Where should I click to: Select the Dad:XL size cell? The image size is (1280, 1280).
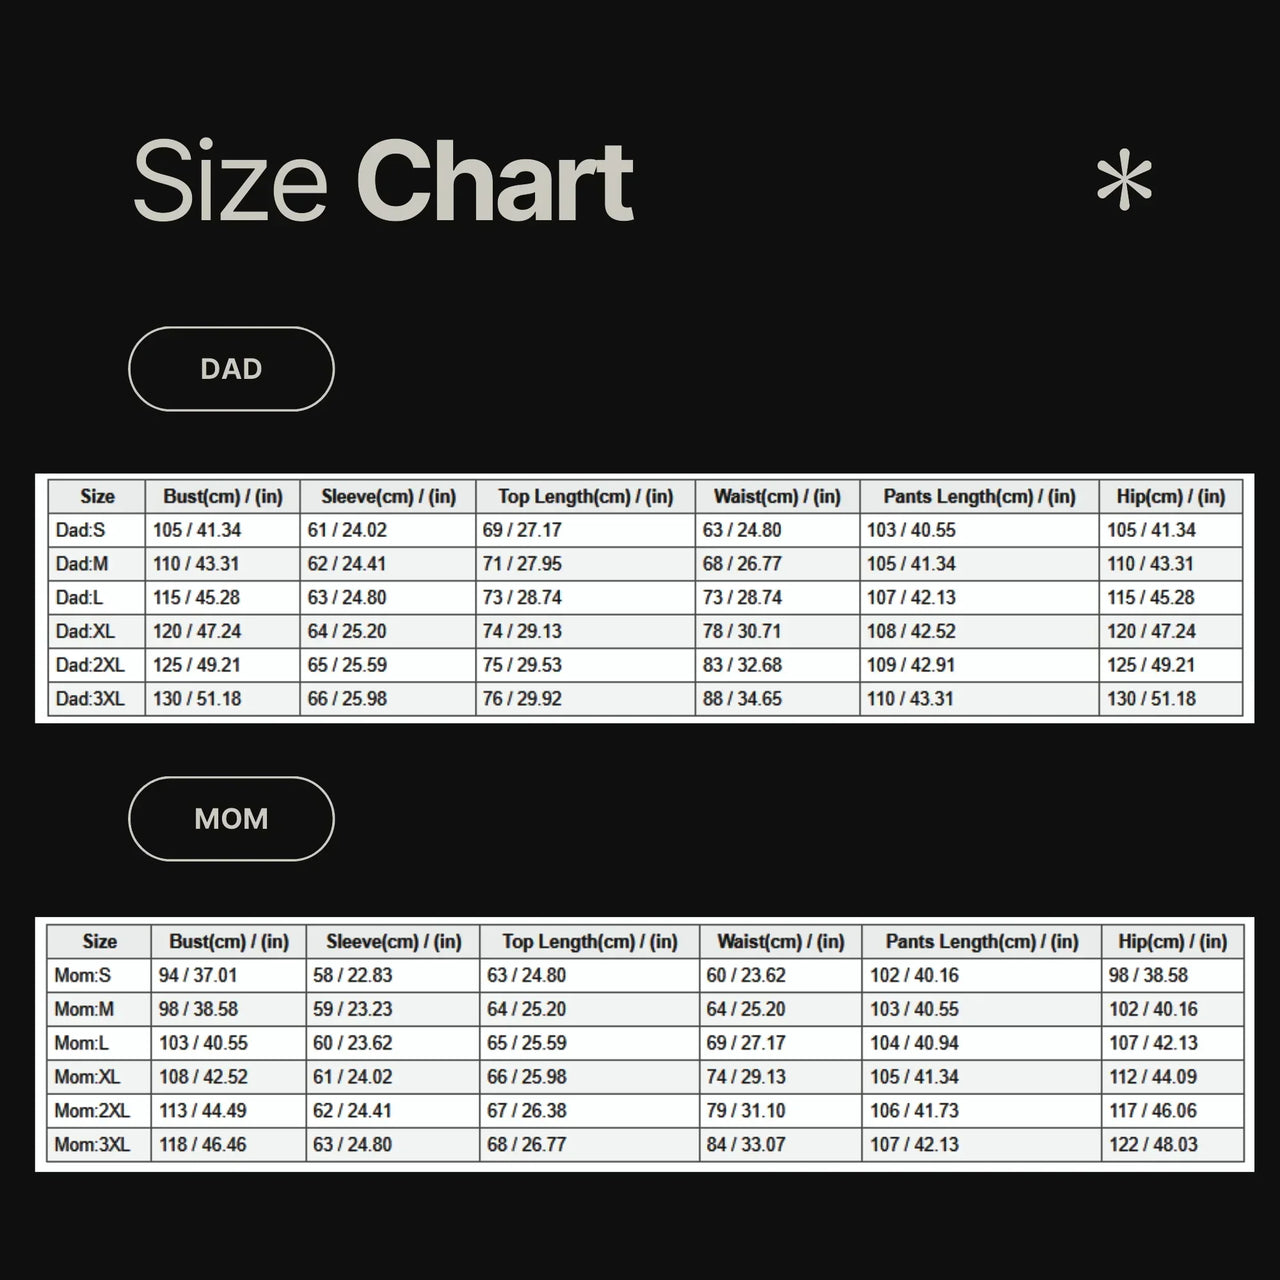pos(86,631)
